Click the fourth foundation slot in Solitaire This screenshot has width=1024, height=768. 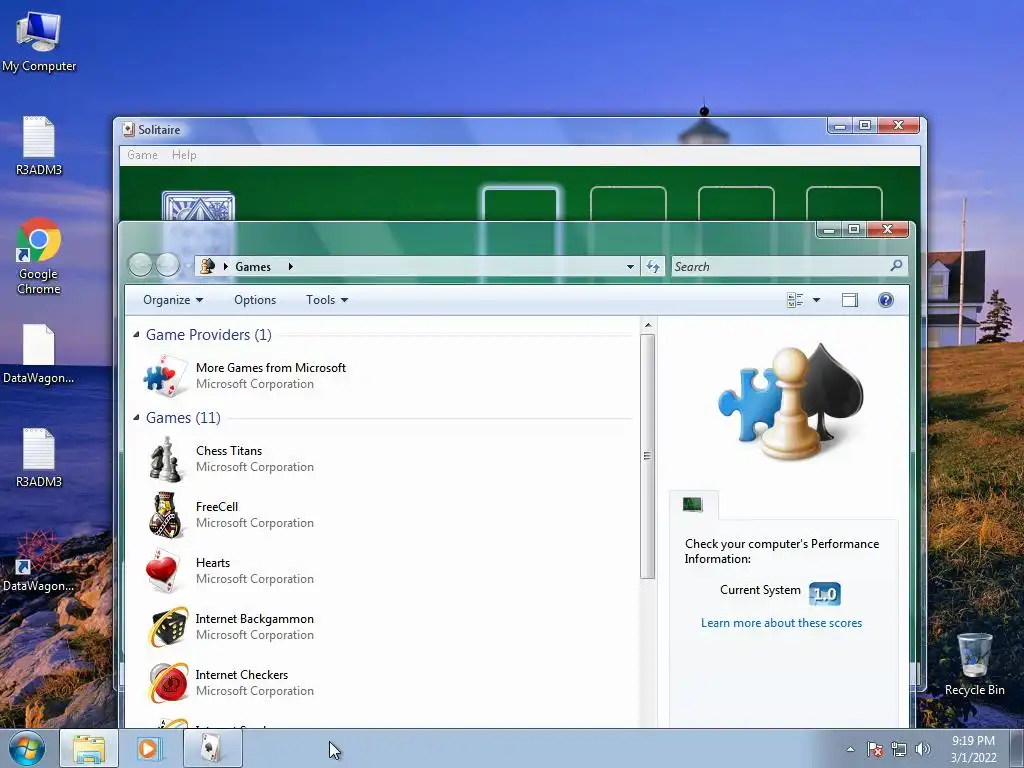(x=844, y=204)
